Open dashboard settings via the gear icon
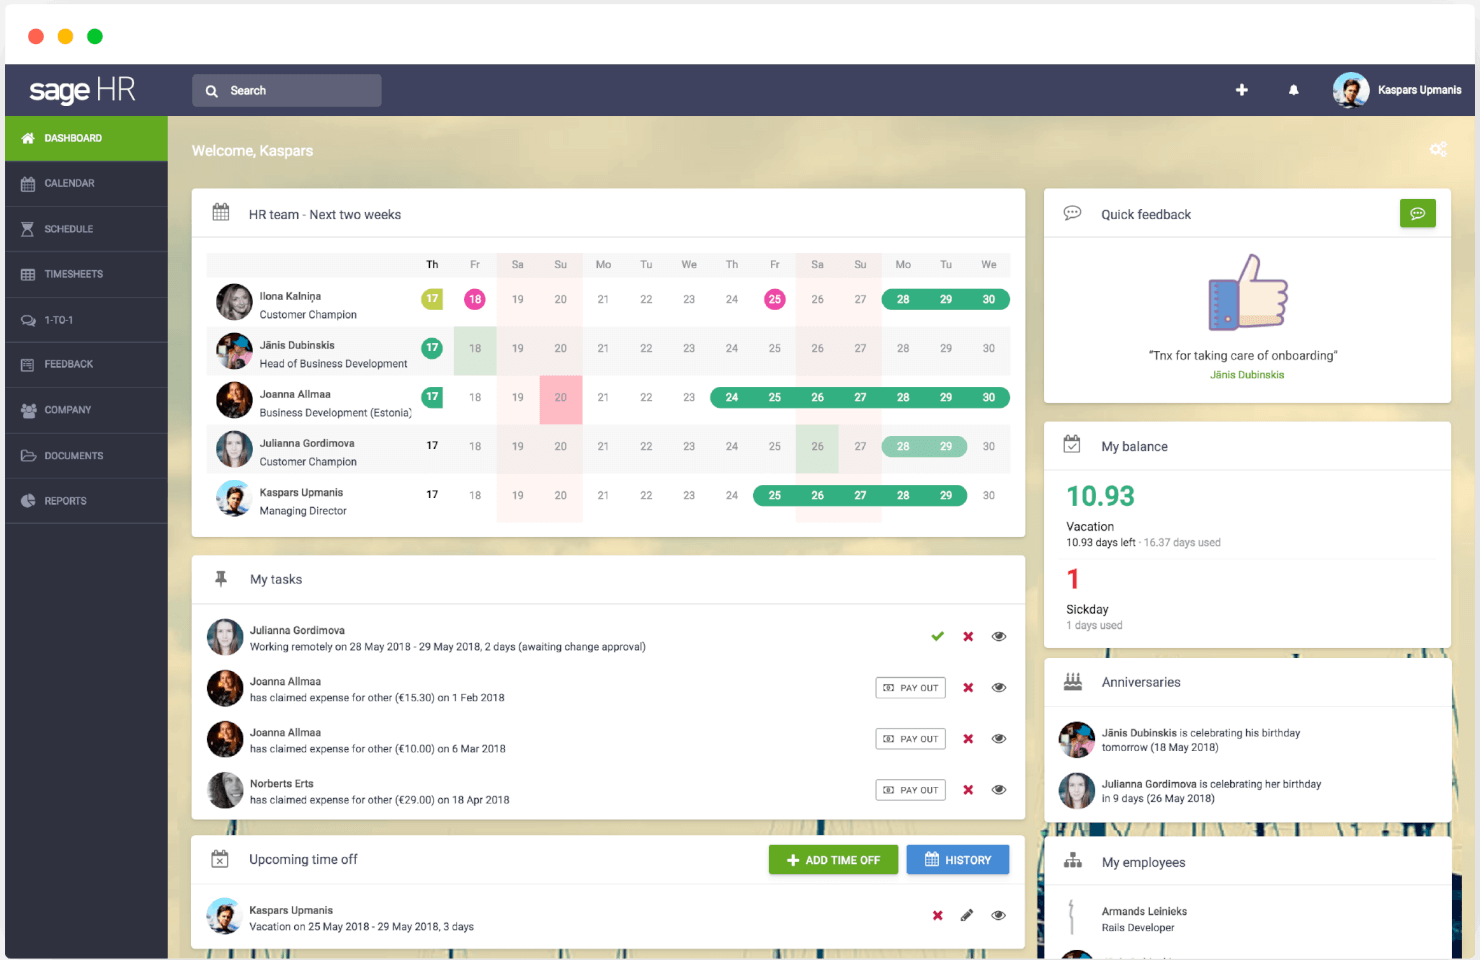Viewport: 1480px width, 960px height. coord(1438,149)
